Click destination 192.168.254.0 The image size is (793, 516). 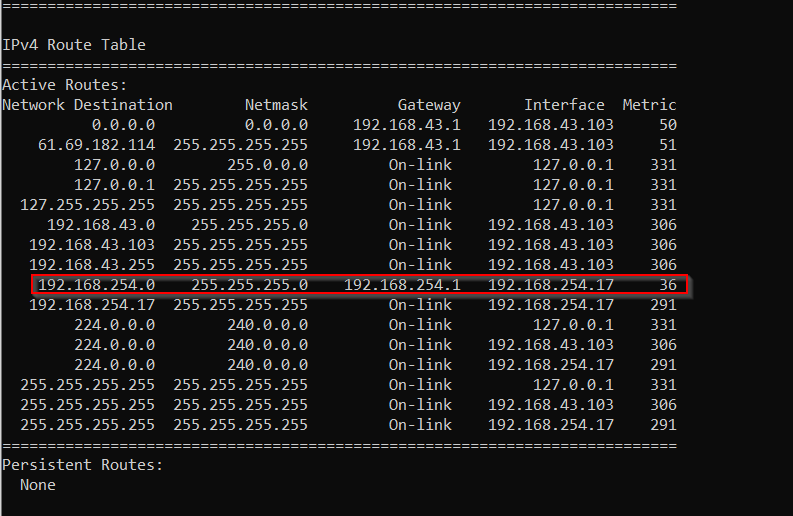click(96, 284)
